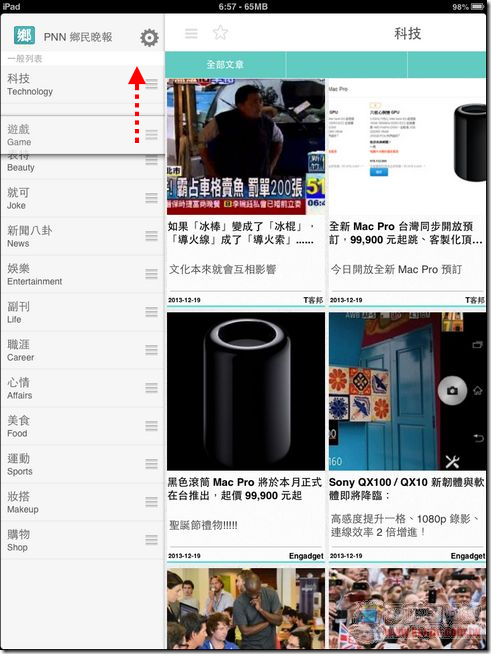Open the Life category
The width and height of the screenshot is (491, 654).
[x=83, y=312]
